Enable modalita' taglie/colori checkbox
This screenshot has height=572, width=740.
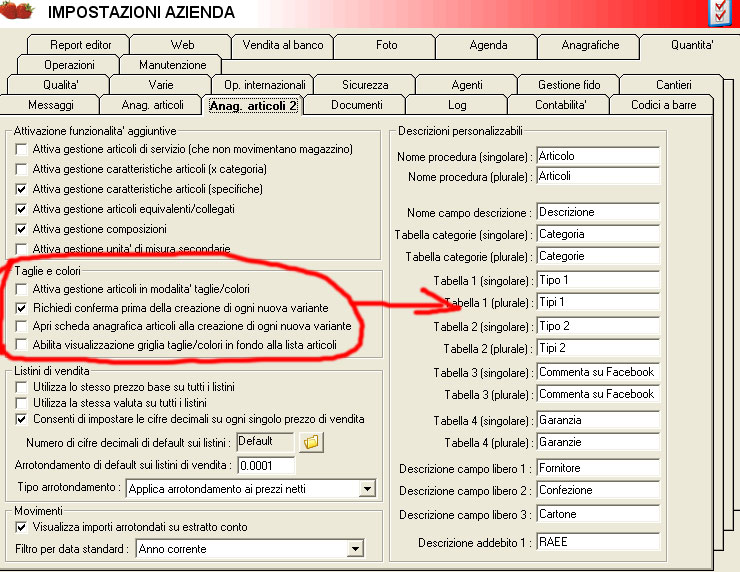pyautogui.click(x=21, y=289)
